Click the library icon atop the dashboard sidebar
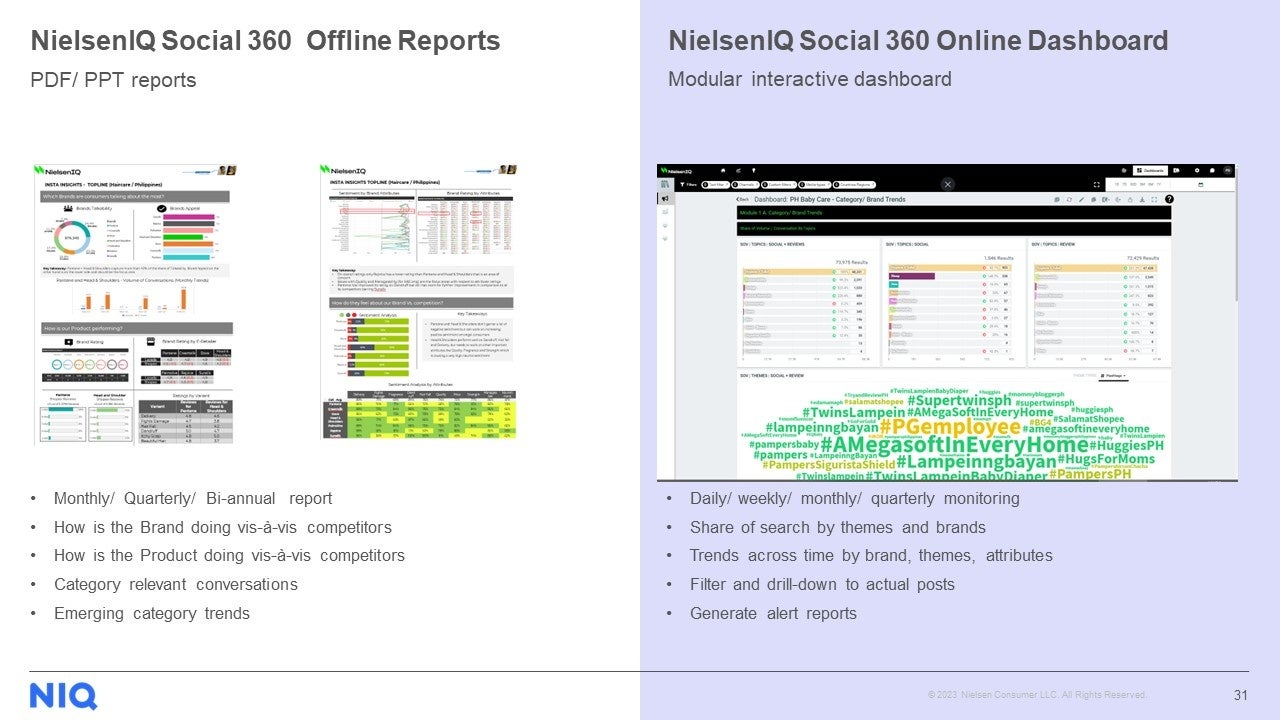The height and width of the screenshot is (720, 1280). 664,185
